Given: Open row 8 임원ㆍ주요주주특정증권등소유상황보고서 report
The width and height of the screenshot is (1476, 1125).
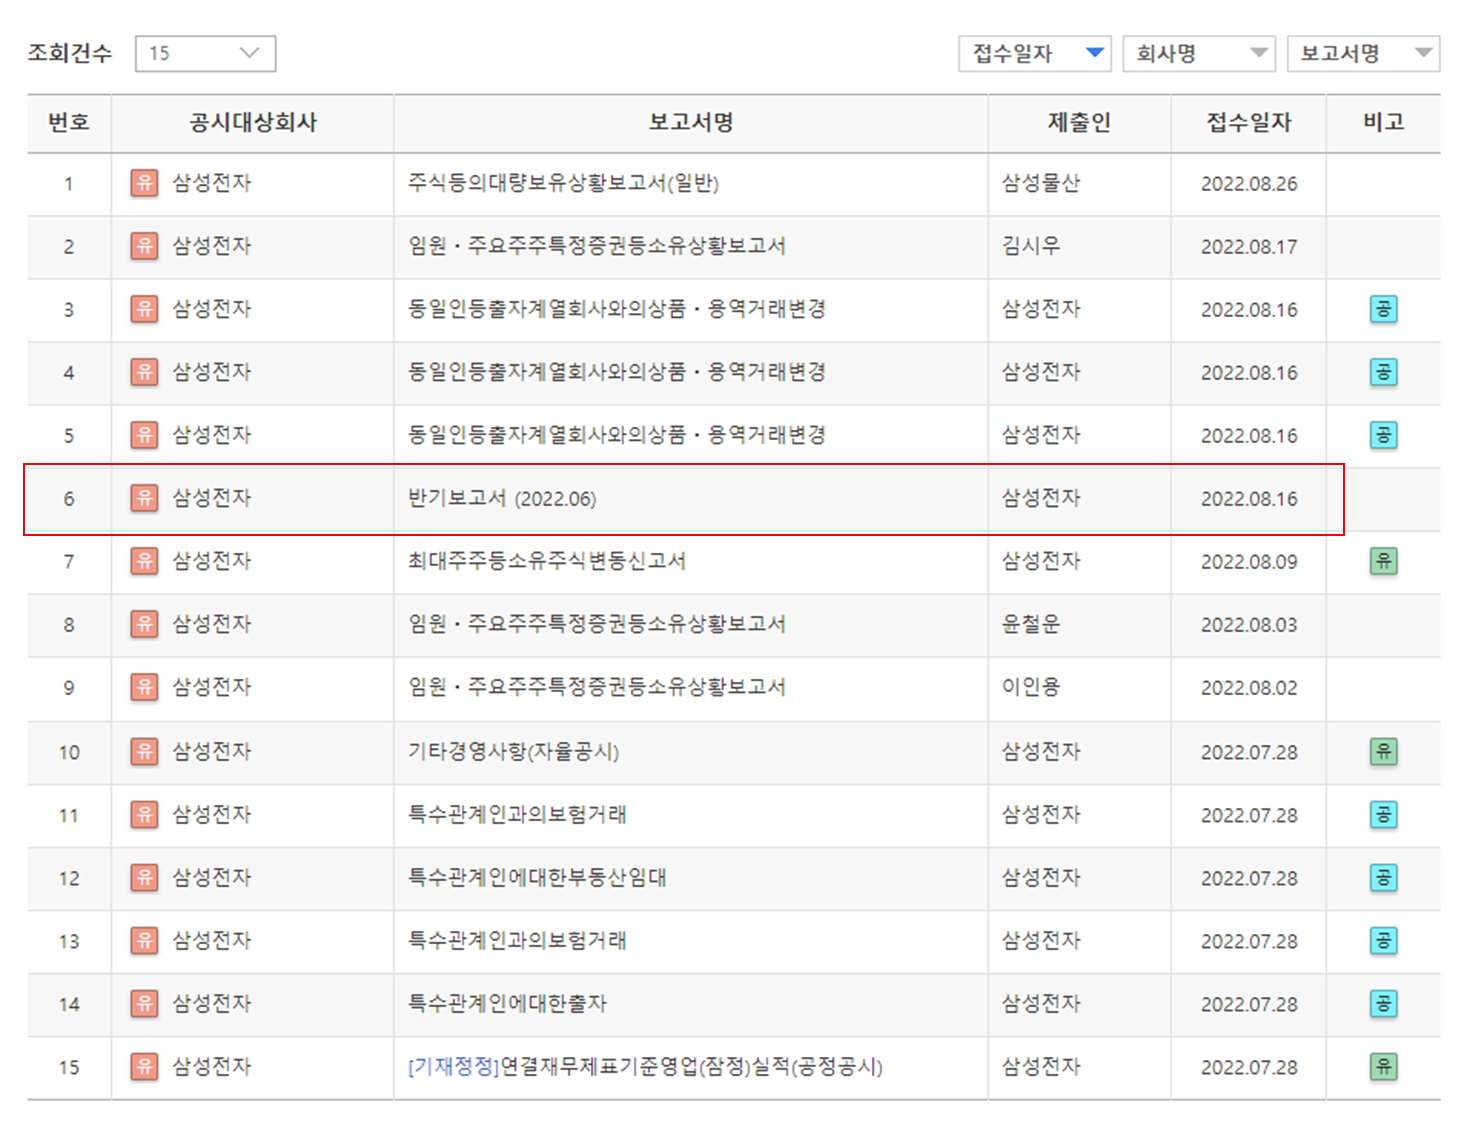Looking at the screenshot, I should click(x=596, y=624).
